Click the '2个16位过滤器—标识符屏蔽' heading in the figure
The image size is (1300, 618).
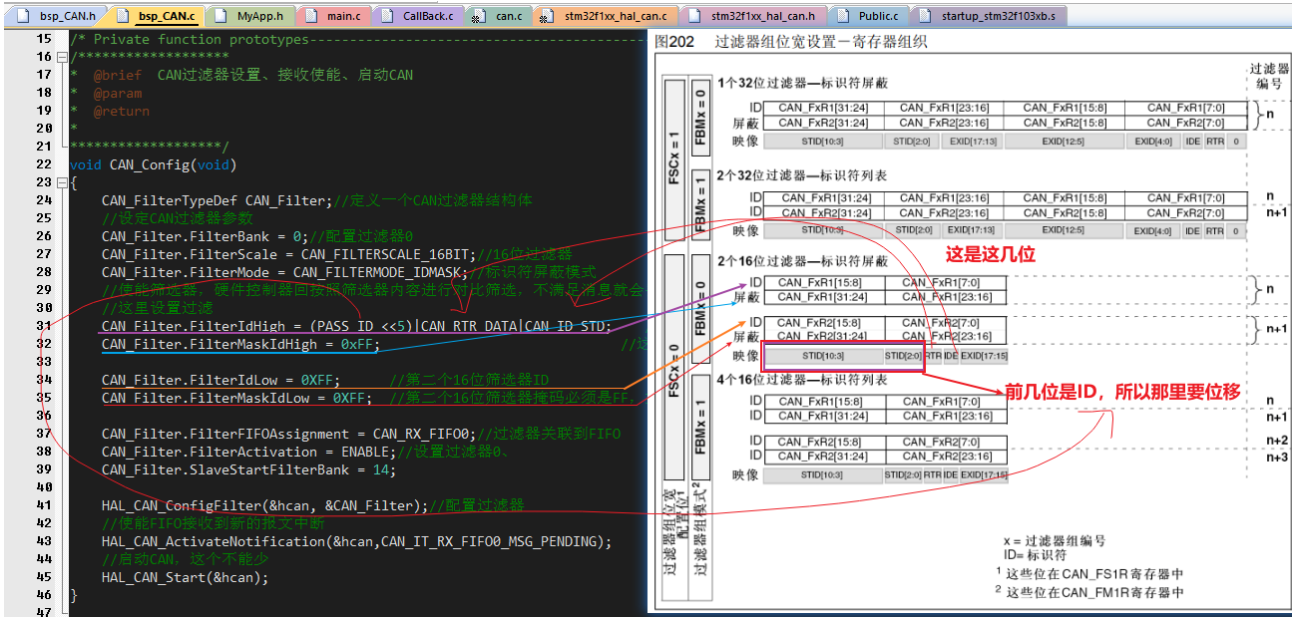(x=802, y=262)
